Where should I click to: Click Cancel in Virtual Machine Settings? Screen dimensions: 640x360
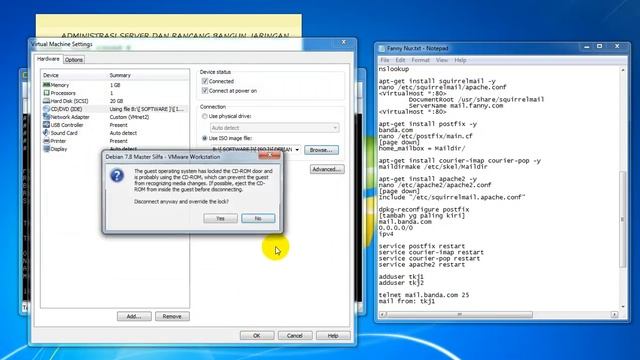coord(295,336)
